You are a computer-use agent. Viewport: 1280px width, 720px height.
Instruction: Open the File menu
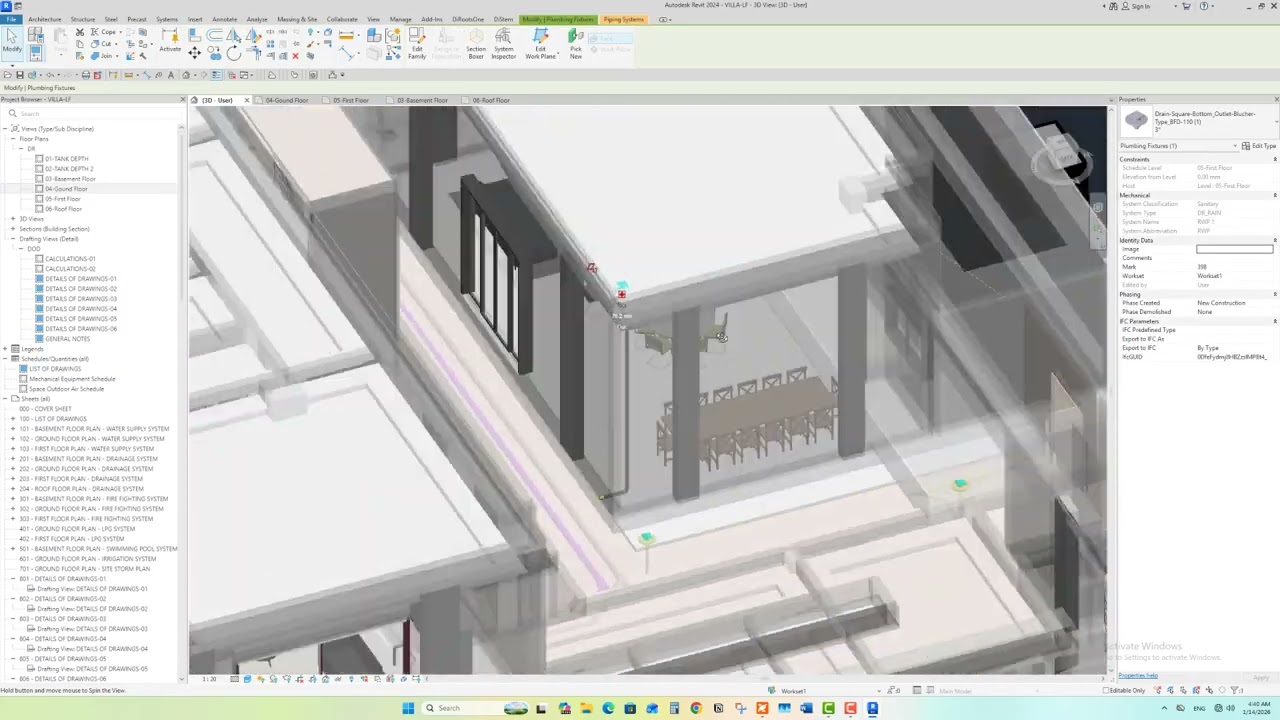coord(11,19)
